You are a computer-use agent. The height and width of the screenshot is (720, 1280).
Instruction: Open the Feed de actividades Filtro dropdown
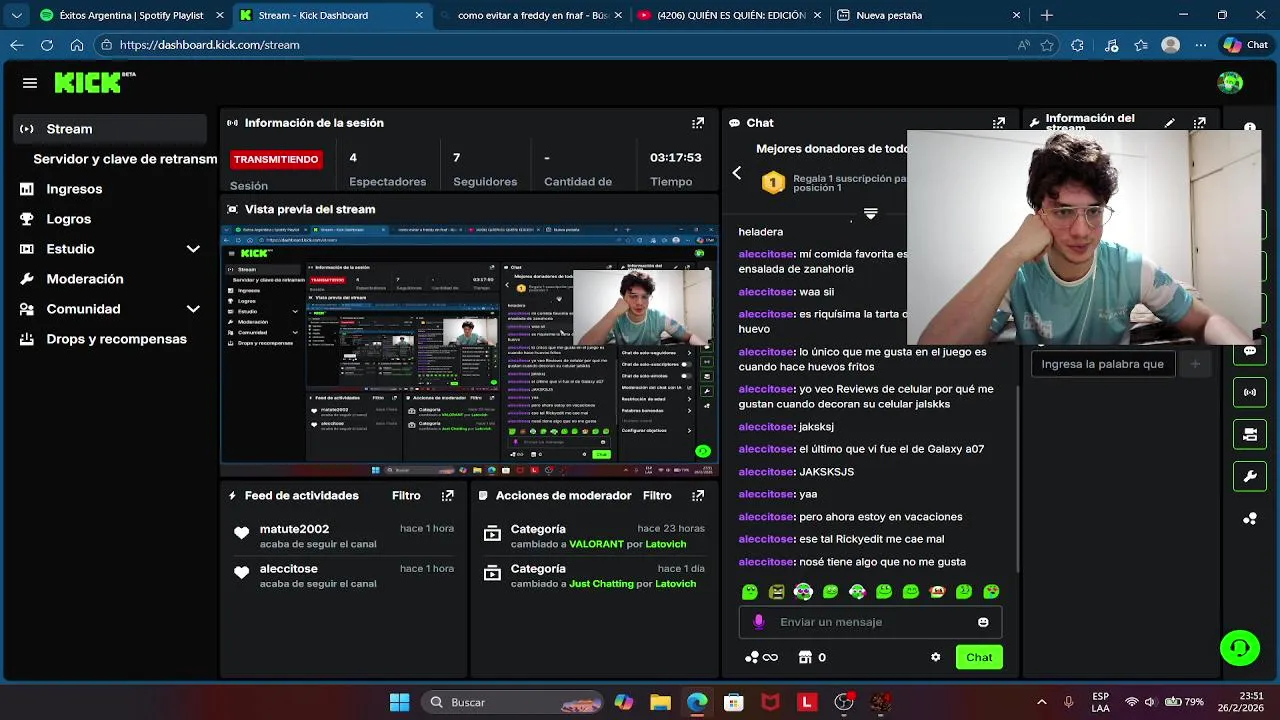click(x=406, y=496)
